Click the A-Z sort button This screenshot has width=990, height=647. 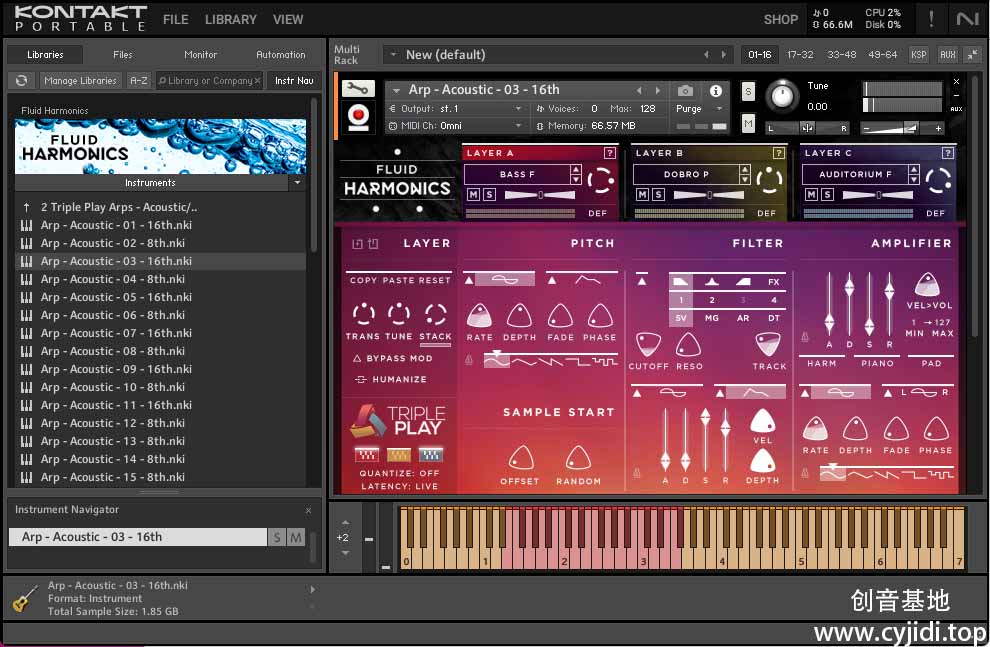(138, 81)
